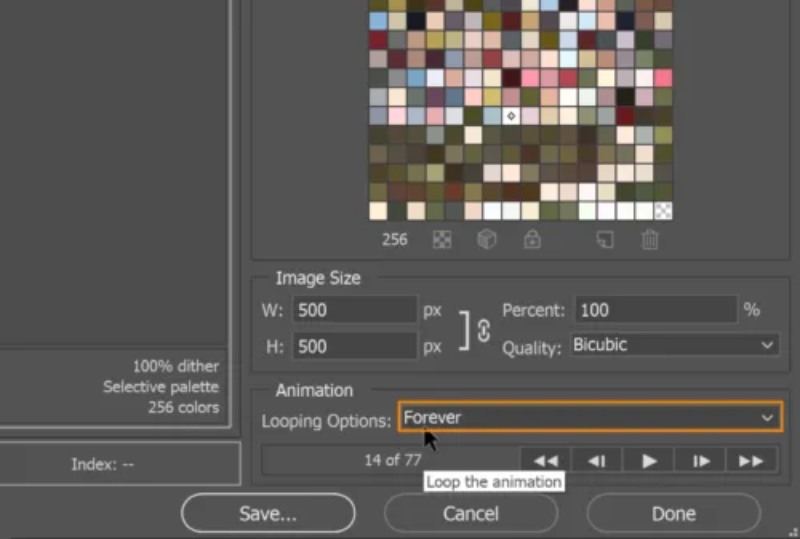Click the '14 of 77' frame counter
The width and height of the screenshot is (800, 539).
pos(392,460)
